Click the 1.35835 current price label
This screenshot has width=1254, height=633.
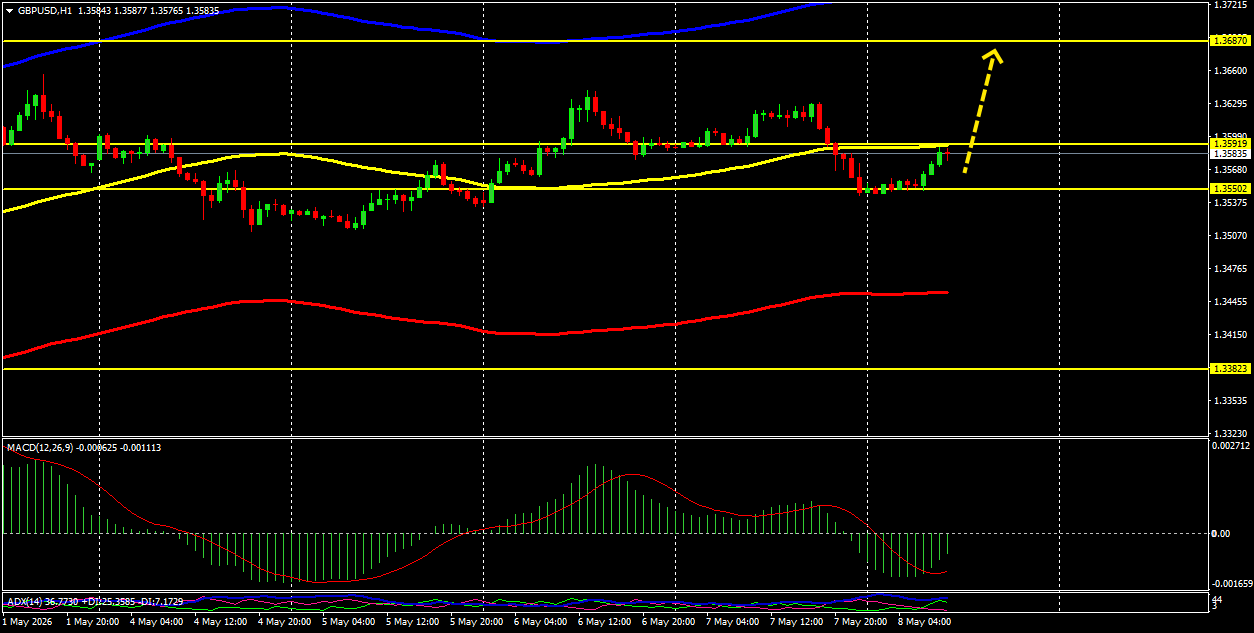(1229, 154)
